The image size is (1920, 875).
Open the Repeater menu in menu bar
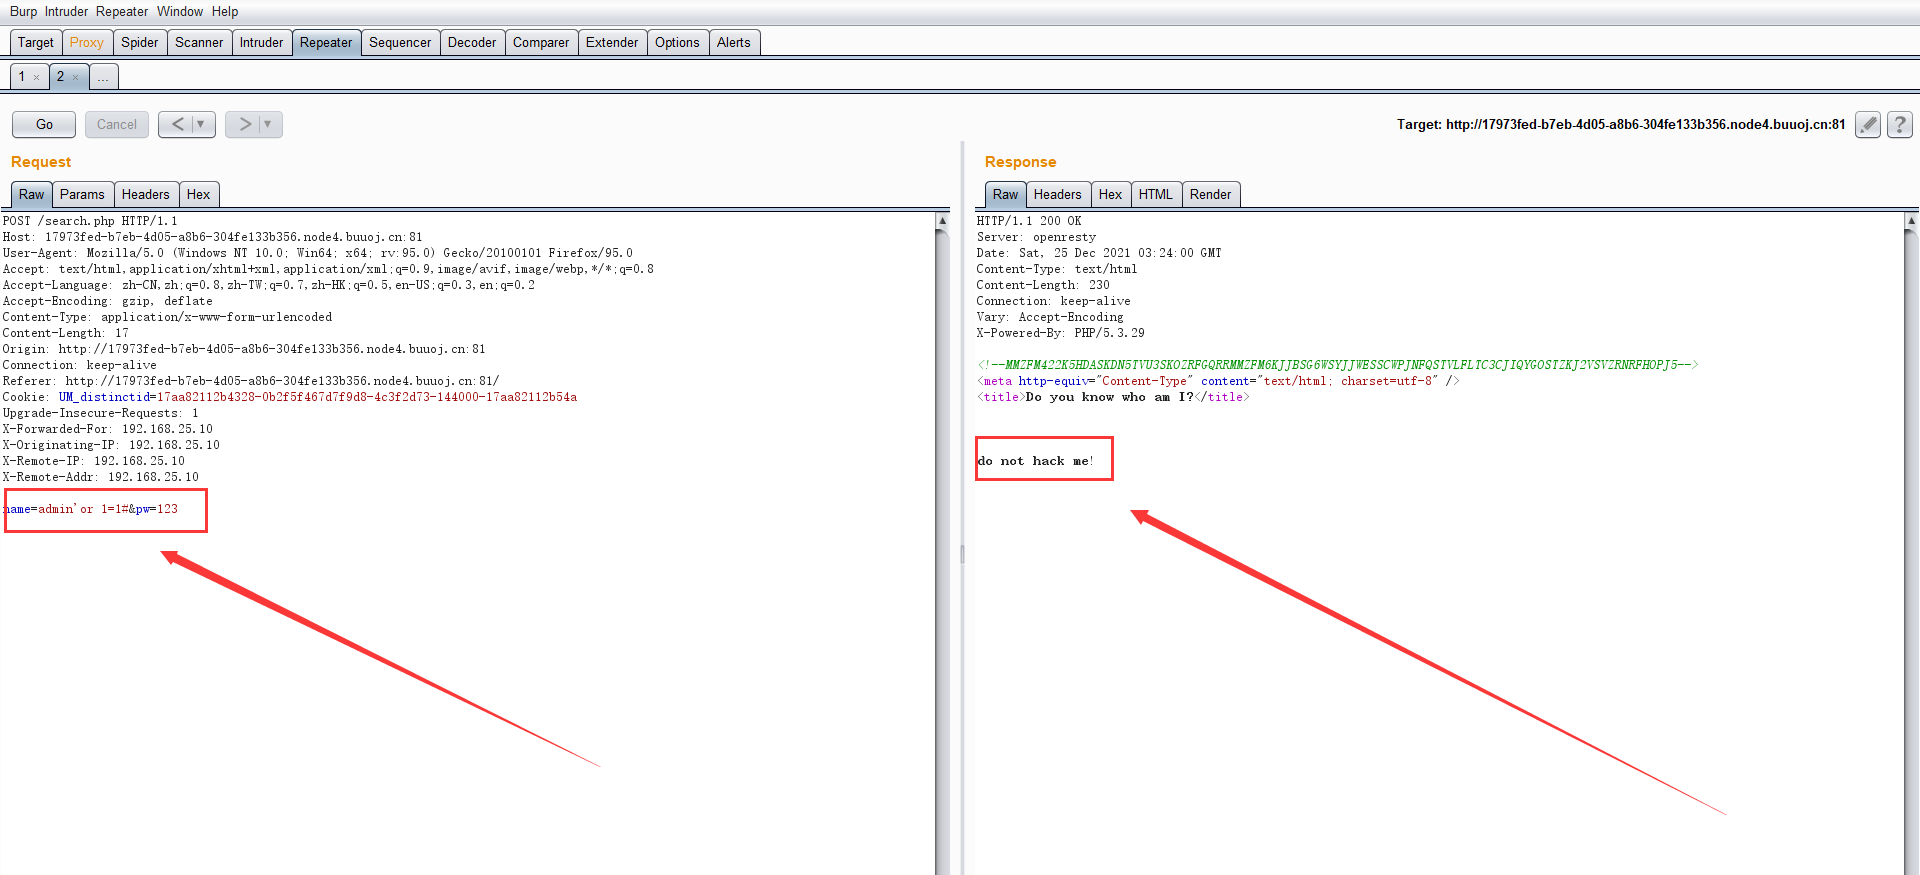[122, 11]
